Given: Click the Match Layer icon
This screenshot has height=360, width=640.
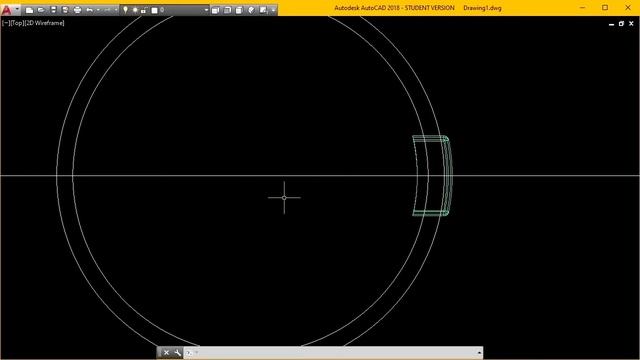Looking at the screenshot, I should [251, 10].
